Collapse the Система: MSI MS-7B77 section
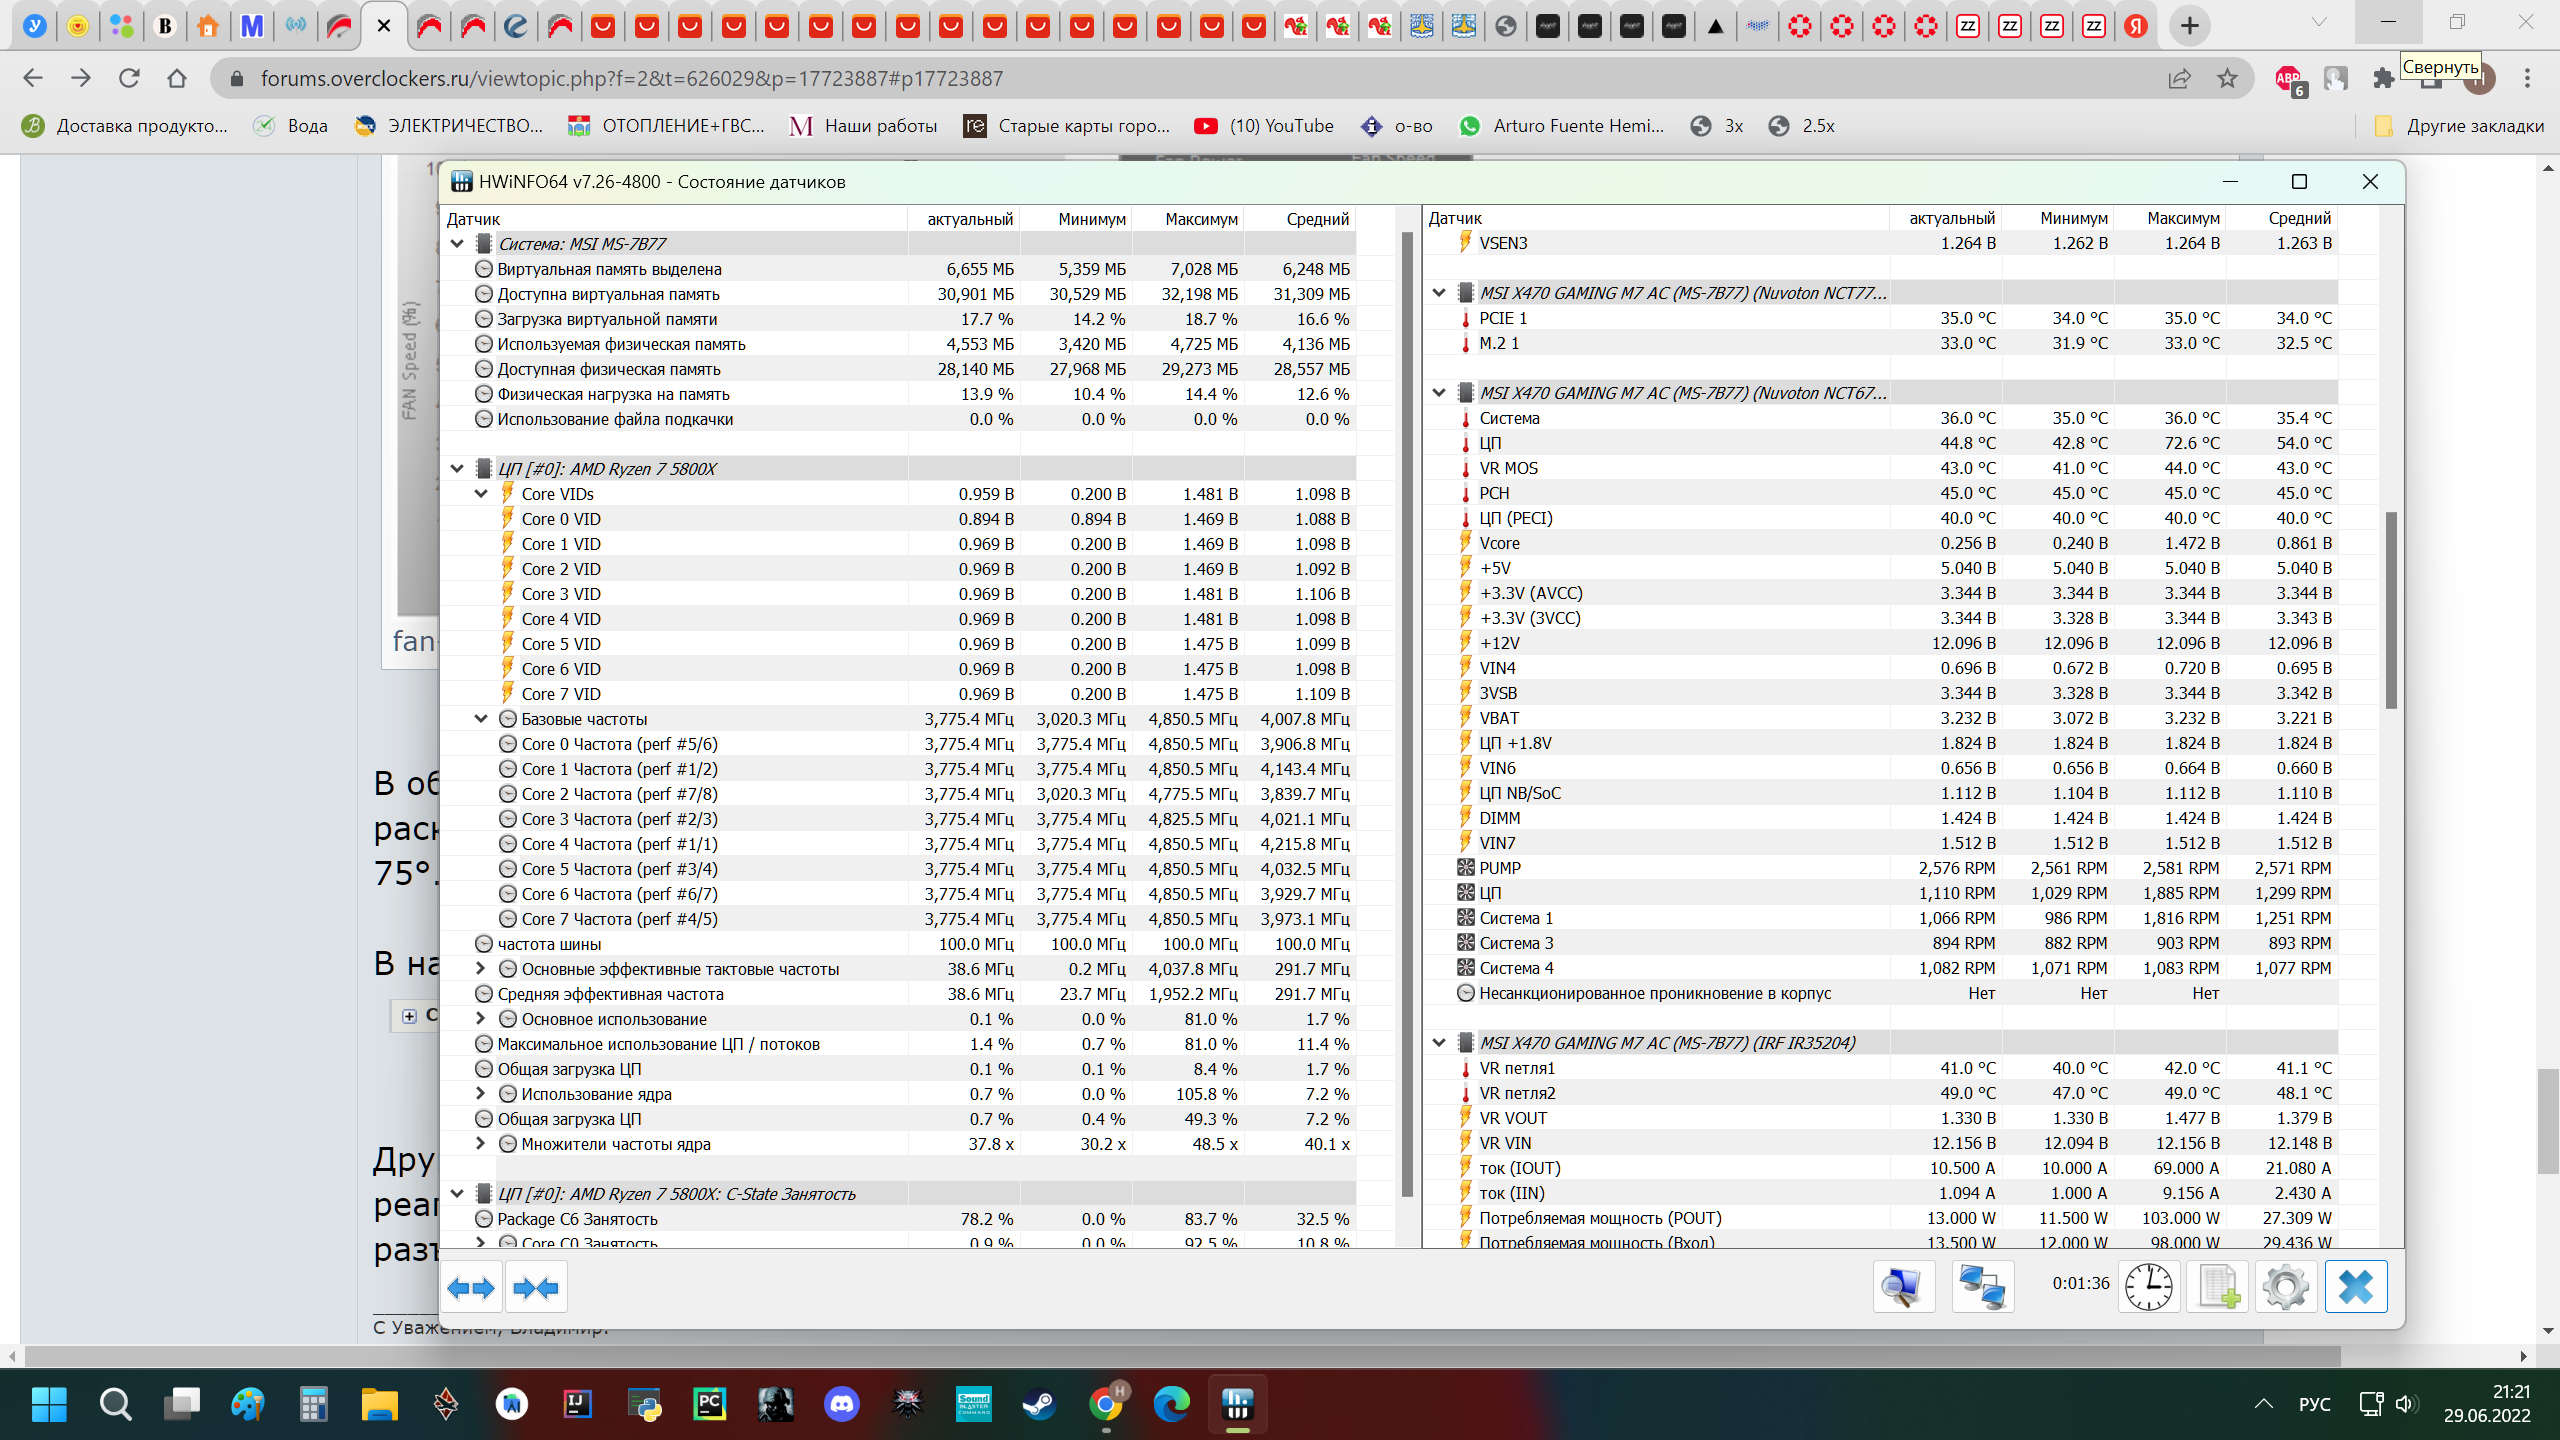 [457, 244]
